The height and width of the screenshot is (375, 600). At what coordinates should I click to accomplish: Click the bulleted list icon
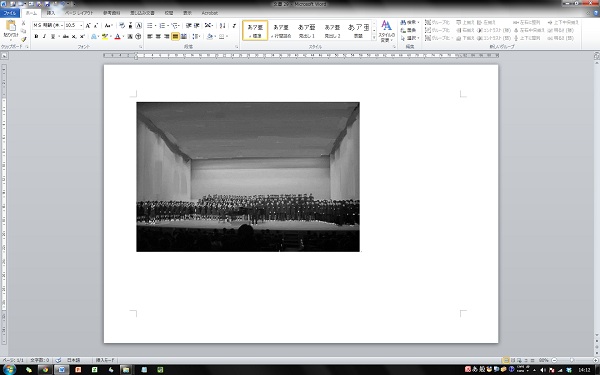tap(150, 26)
